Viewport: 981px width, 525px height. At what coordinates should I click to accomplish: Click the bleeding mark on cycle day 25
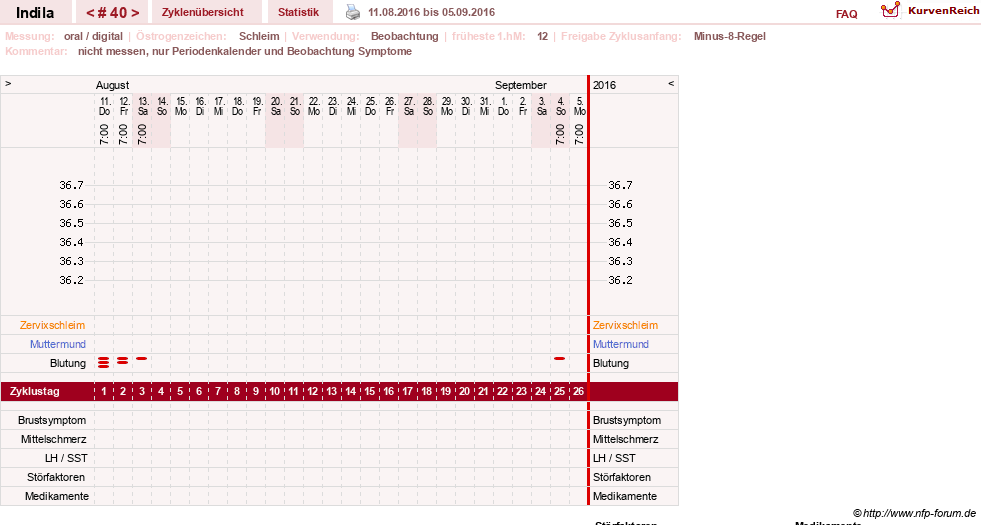click(559, 359)
